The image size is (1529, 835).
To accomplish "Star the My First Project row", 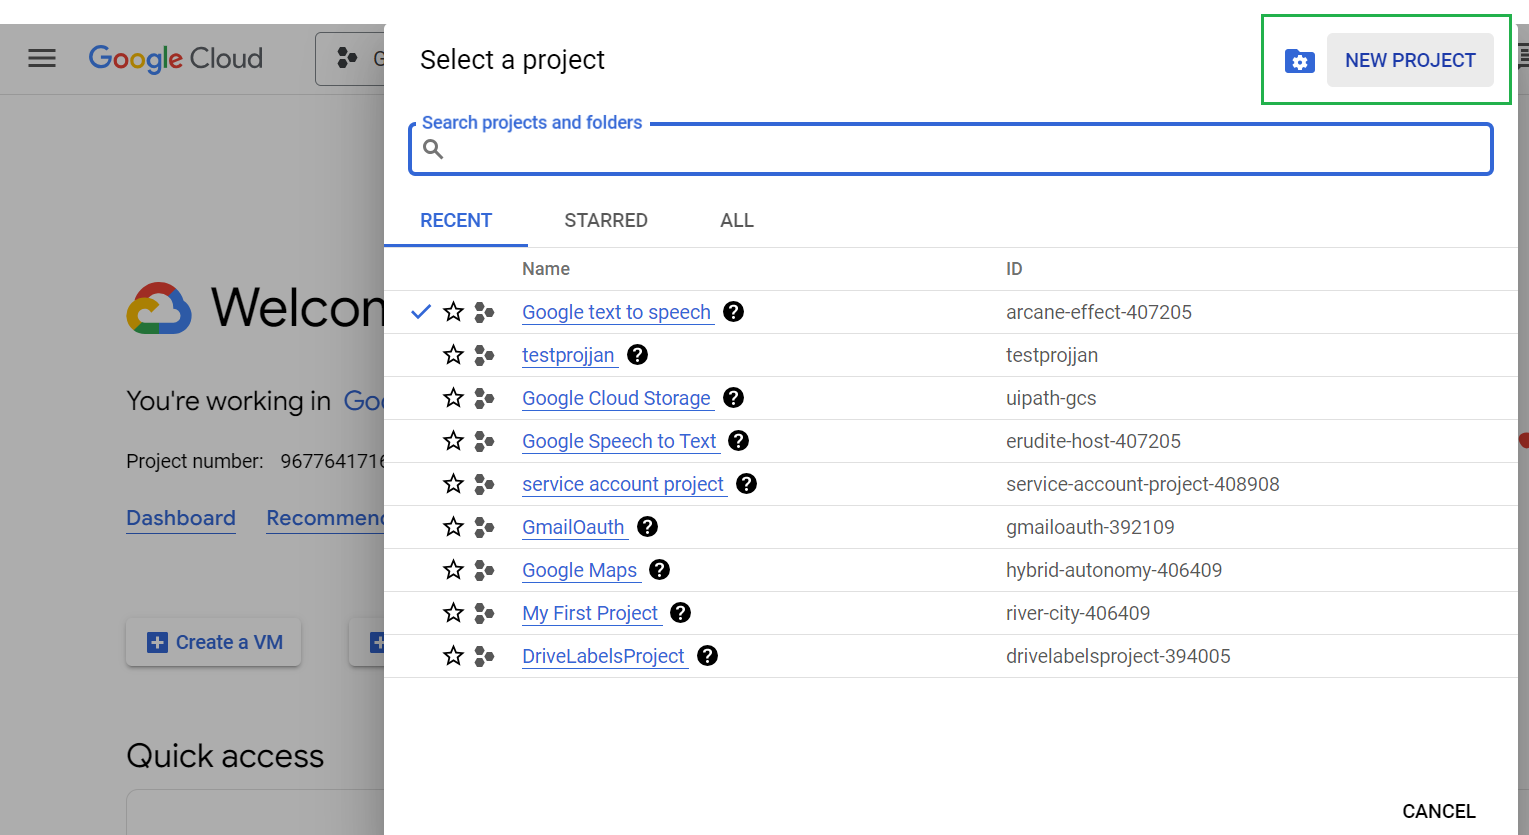I will pyautogui.click(x=453, y=613).
